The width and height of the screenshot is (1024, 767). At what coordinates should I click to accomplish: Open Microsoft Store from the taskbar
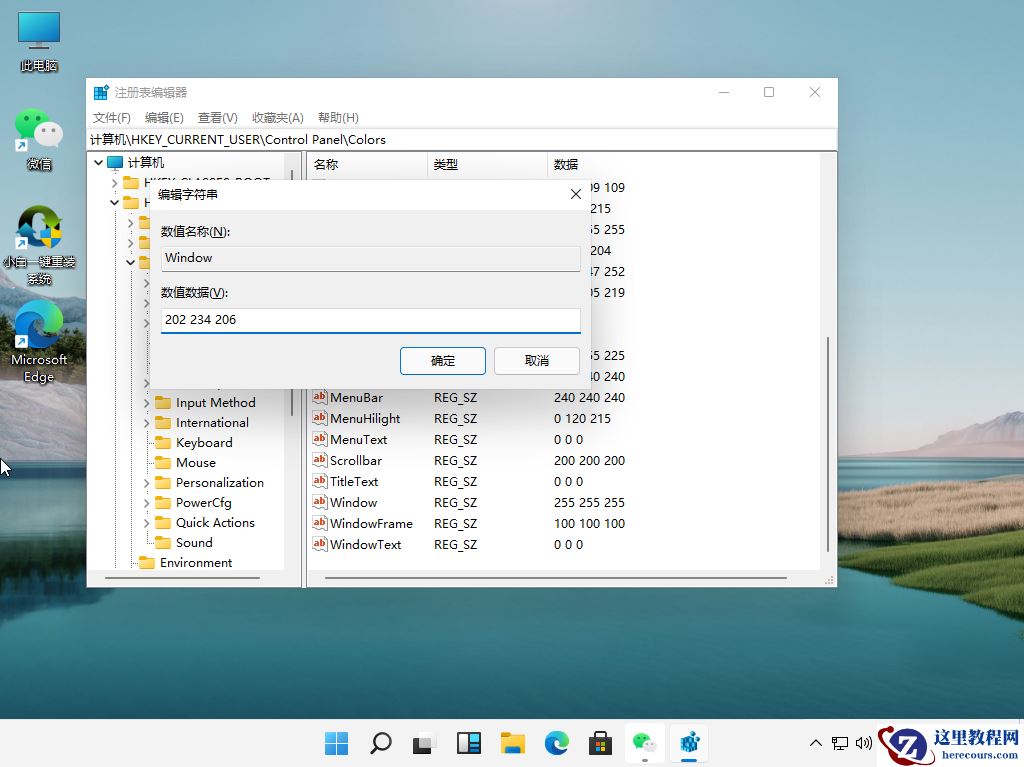[x=599, y=743]
